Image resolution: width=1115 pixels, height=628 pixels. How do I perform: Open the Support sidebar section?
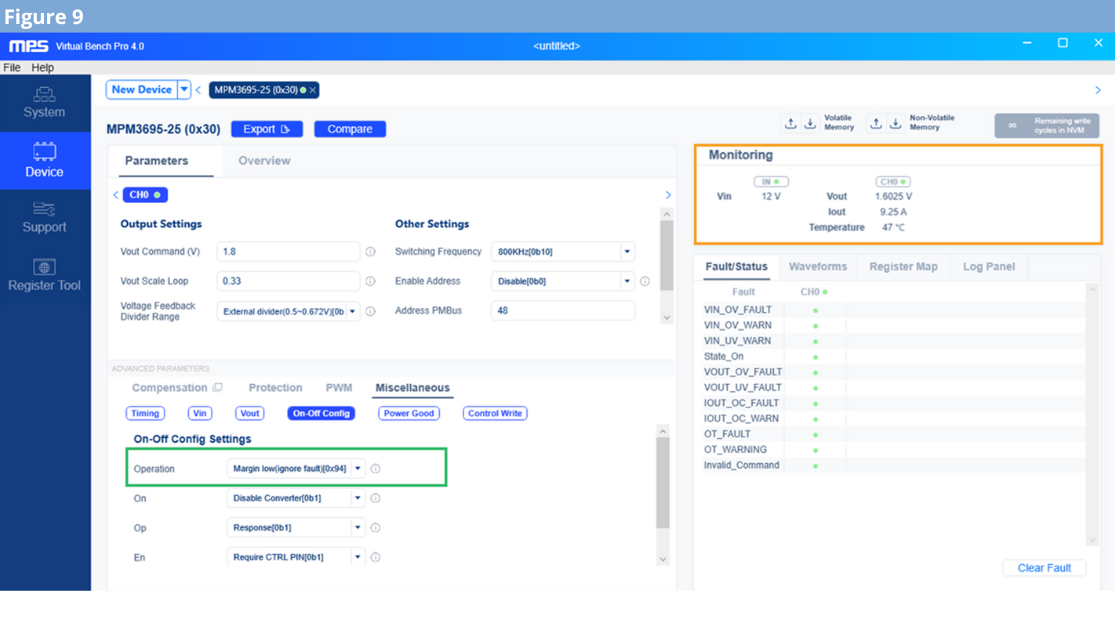[44, 218]
